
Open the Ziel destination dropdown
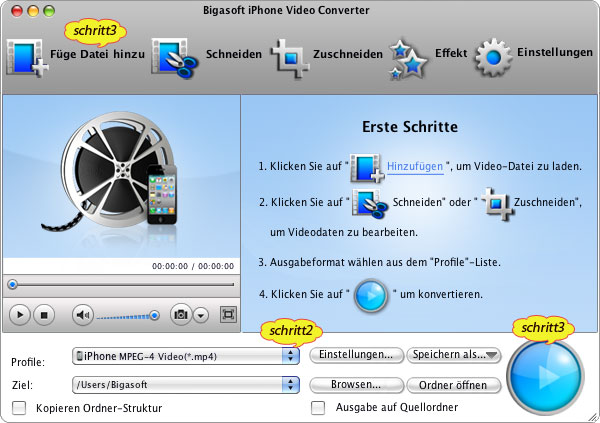pyautogui.click(x=186, y=385)
